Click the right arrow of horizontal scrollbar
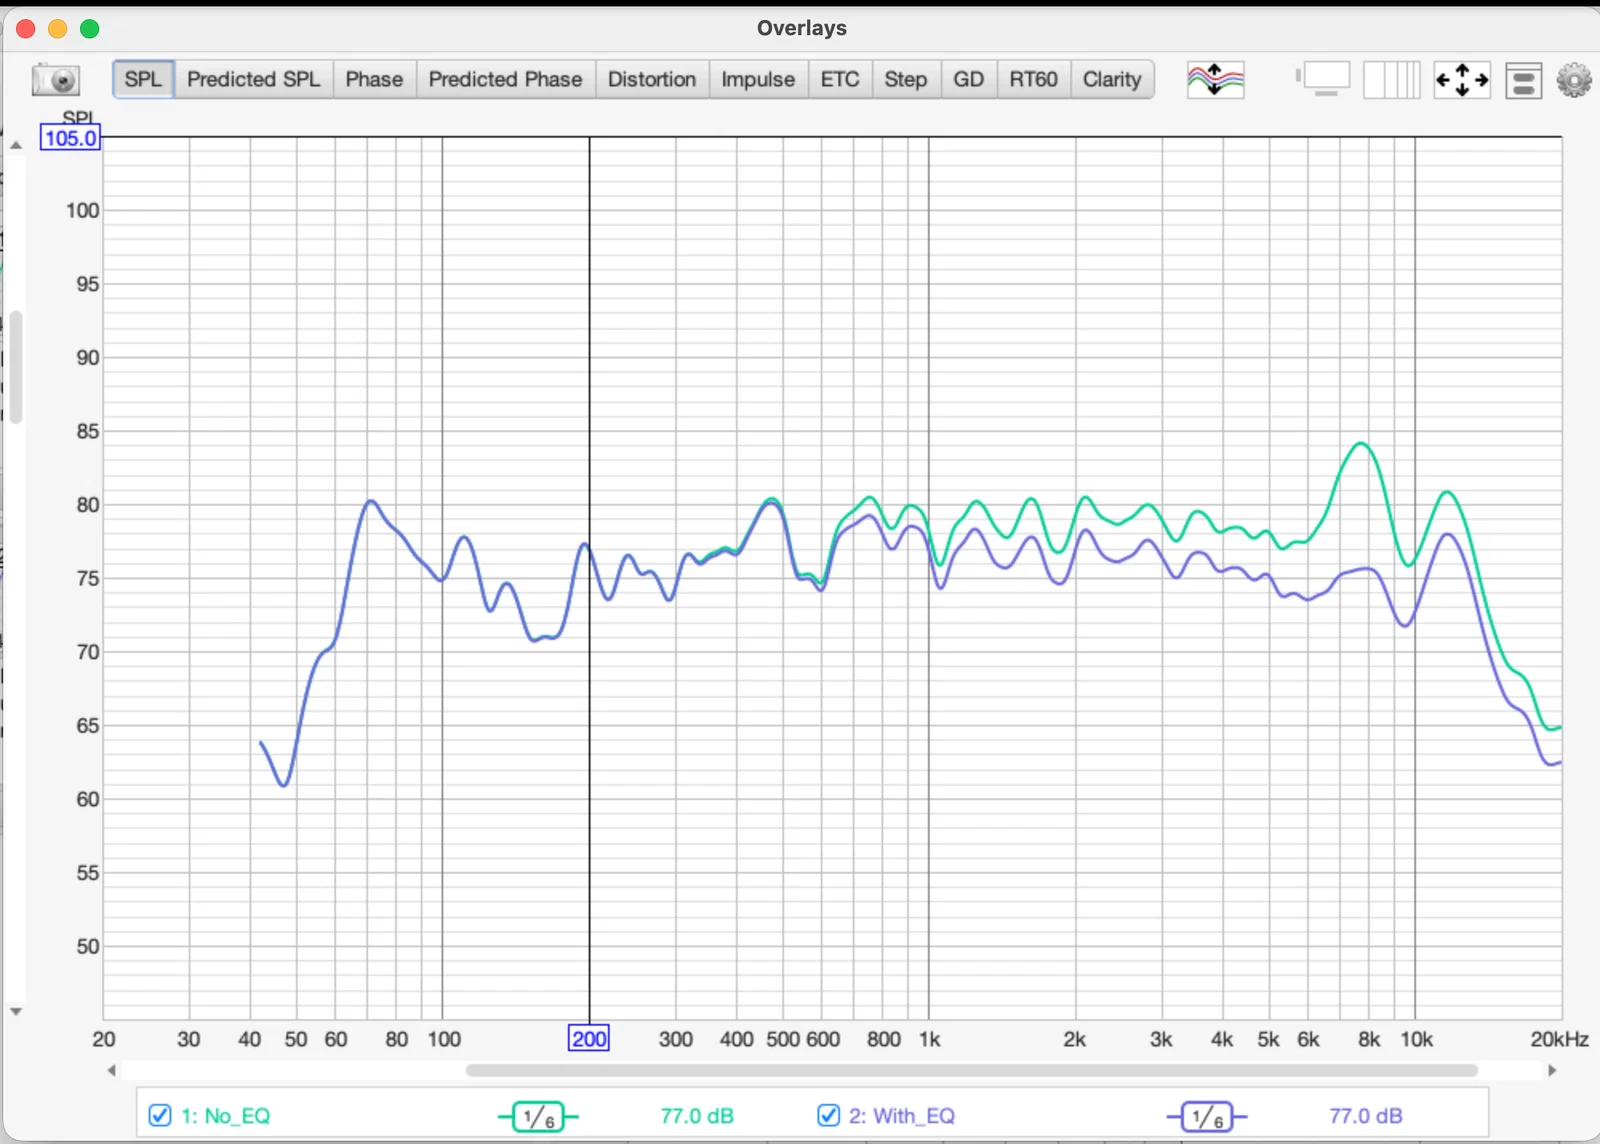 tap(1552, 1070)
